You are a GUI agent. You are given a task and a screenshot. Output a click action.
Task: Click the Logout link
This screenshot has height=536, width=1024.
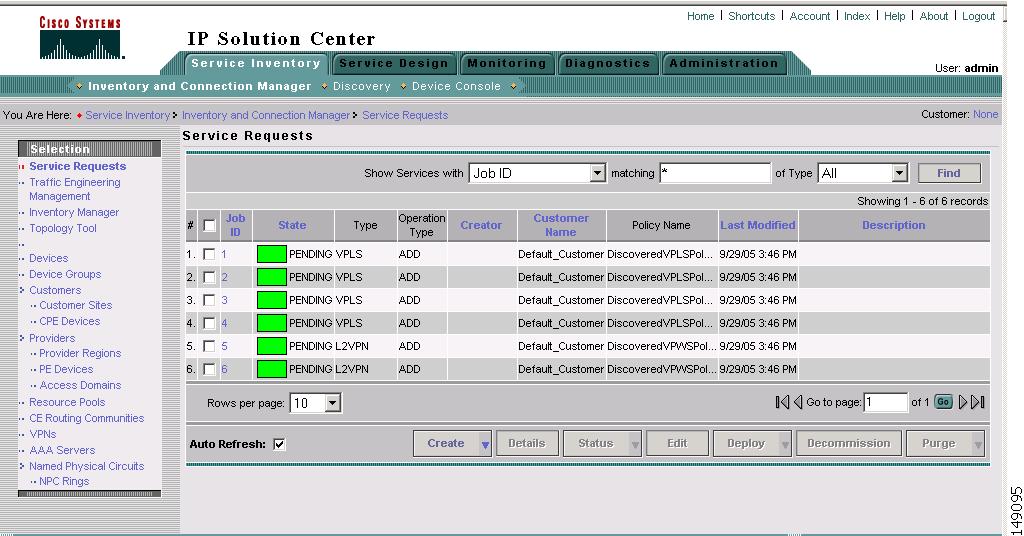coord(978,16)
